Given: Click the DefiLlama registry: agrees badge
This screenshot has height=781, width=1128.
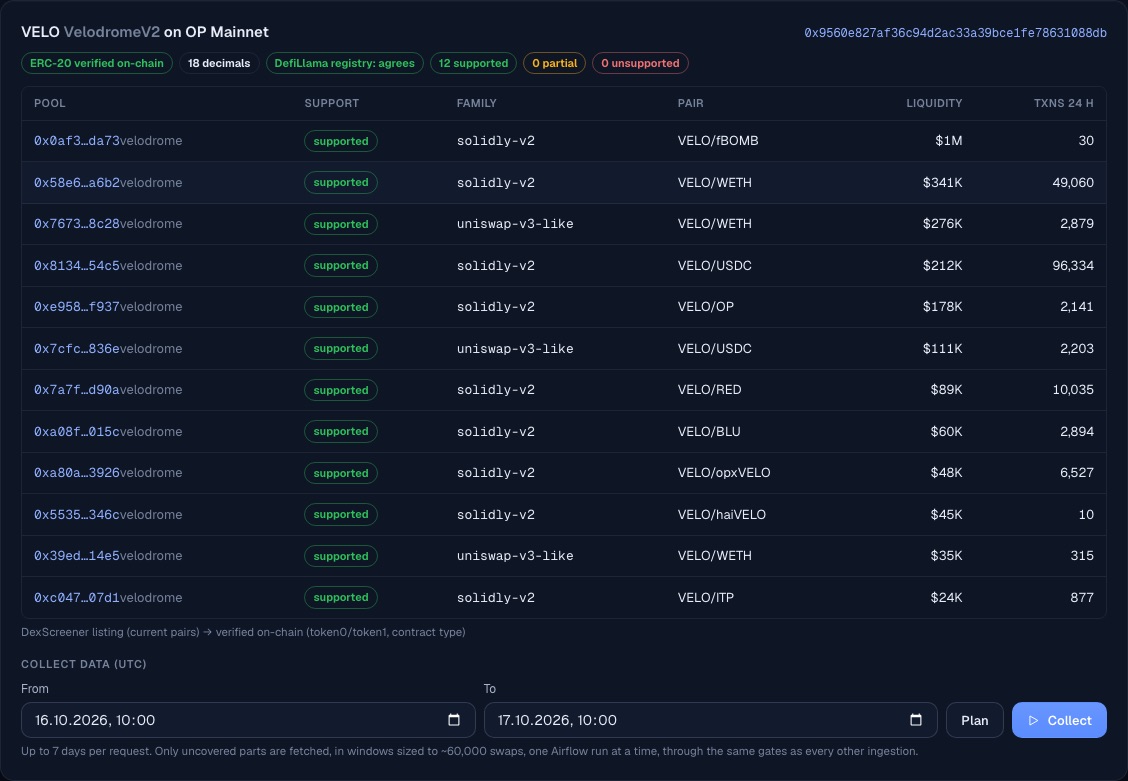Looking at the screenshot, I should 345,63.
